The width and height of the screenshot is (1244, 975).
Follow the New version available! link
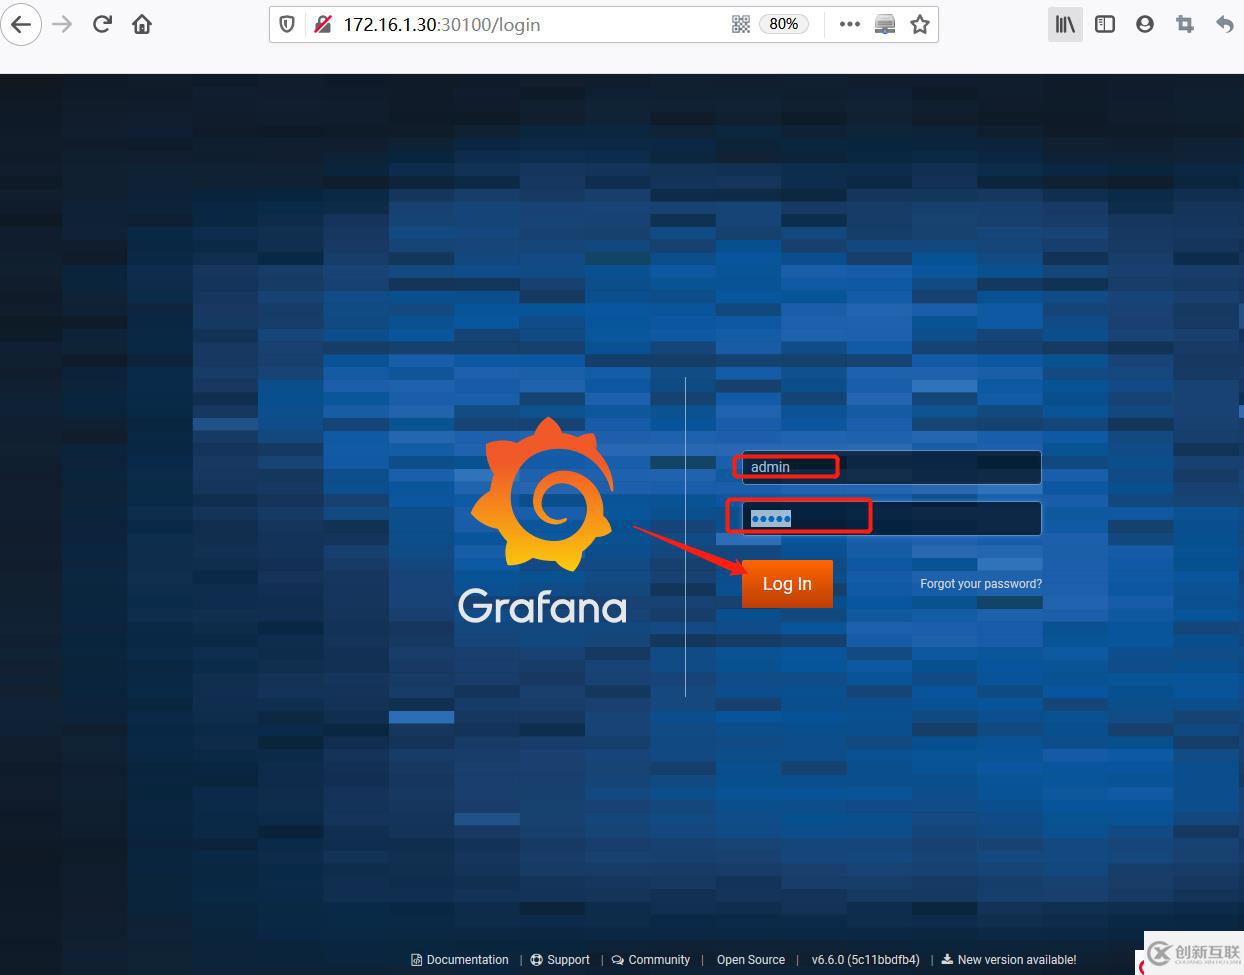[x=1009, y=960]
